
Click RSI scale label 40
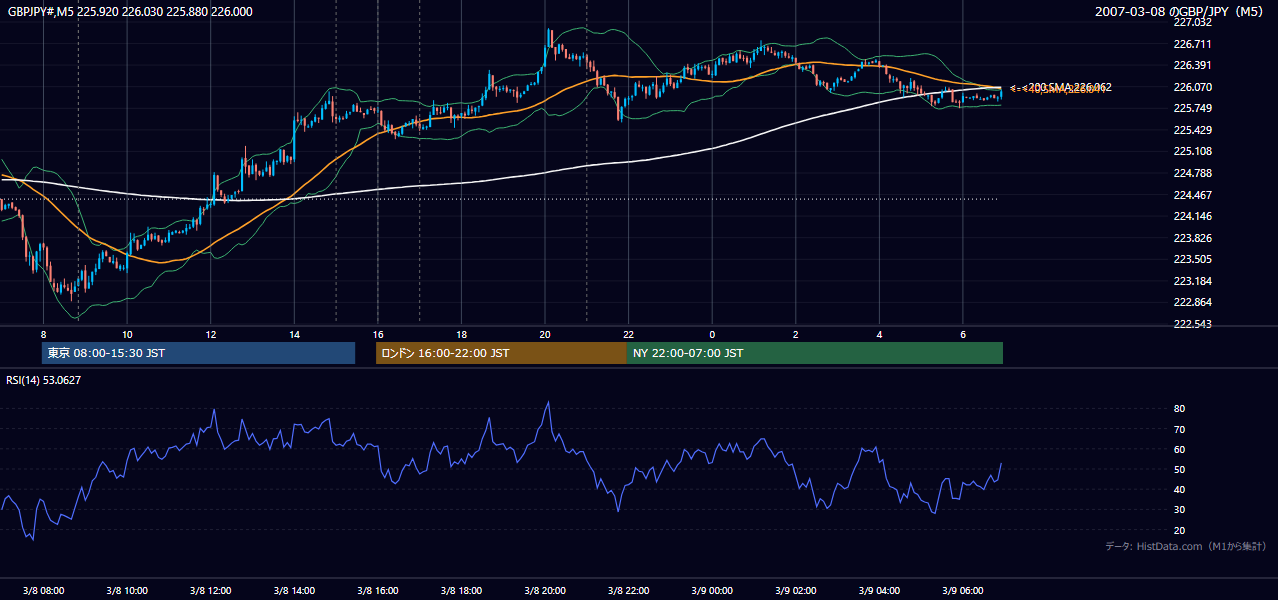1179,490
